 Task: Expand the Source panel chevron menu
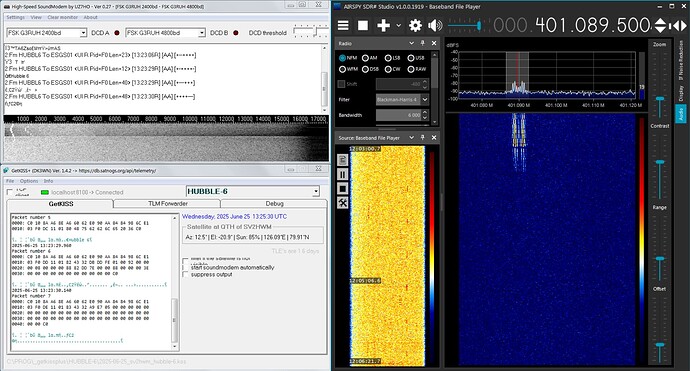[411, 138]
